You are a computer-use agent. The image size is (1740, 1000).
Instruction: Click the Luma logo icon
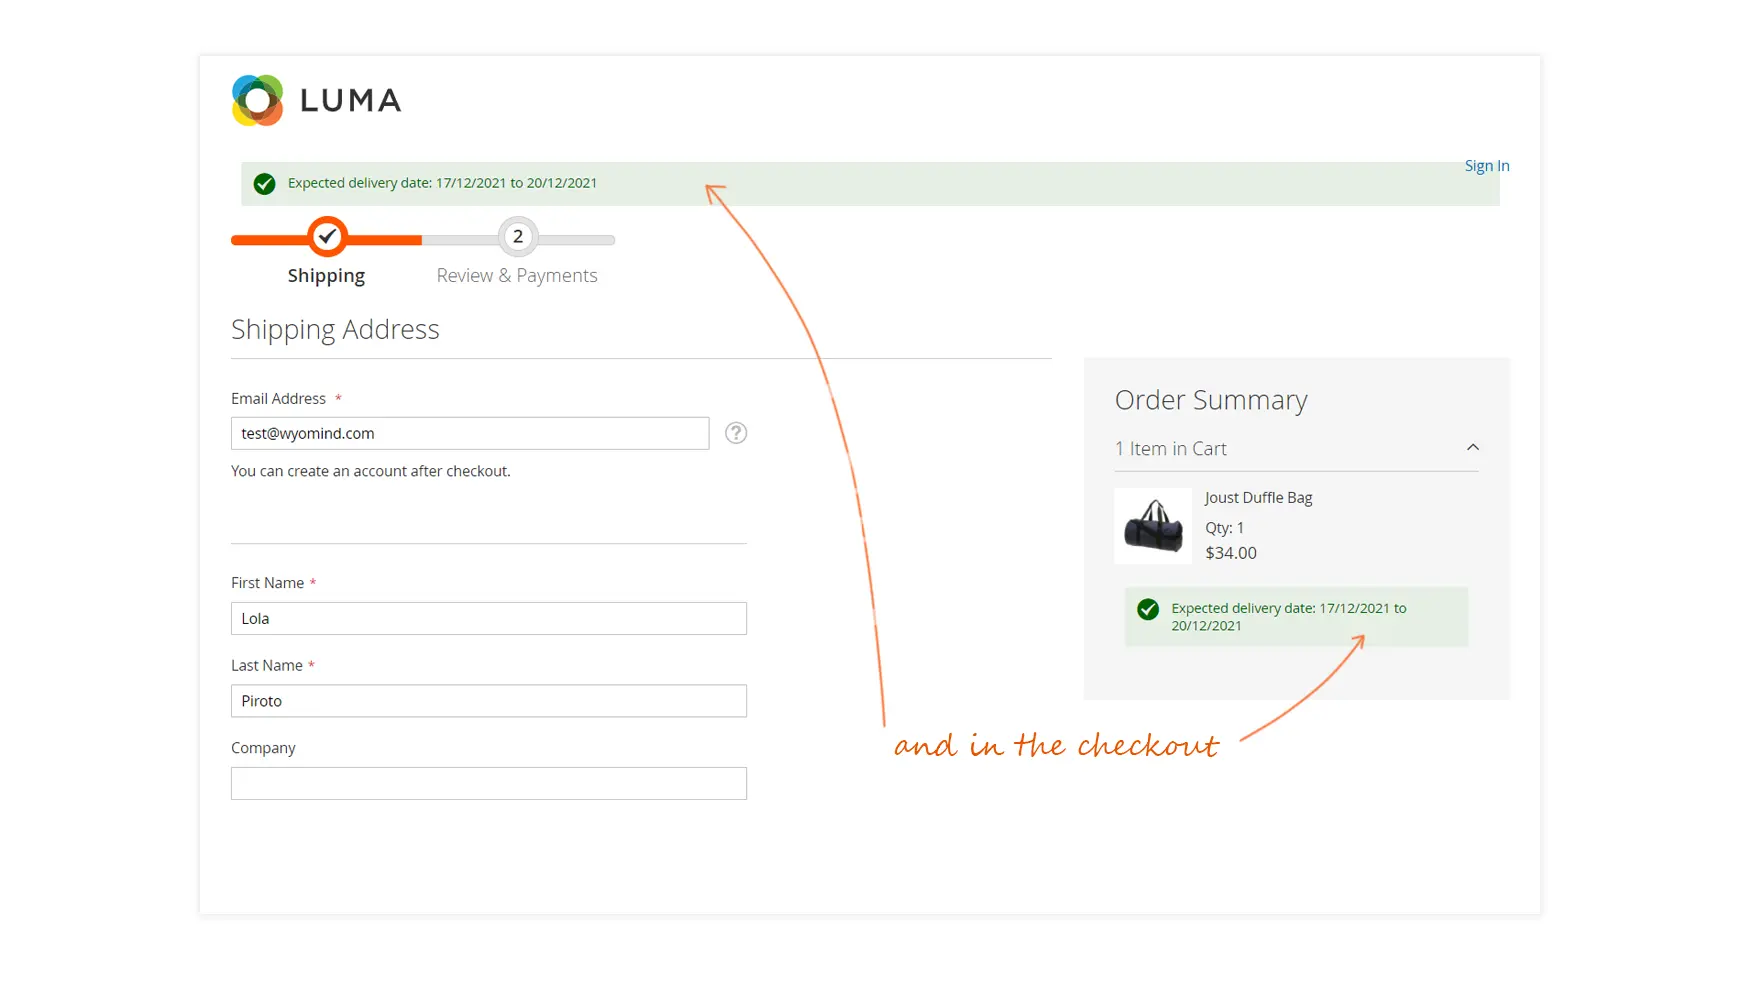(x=257, y=100)
